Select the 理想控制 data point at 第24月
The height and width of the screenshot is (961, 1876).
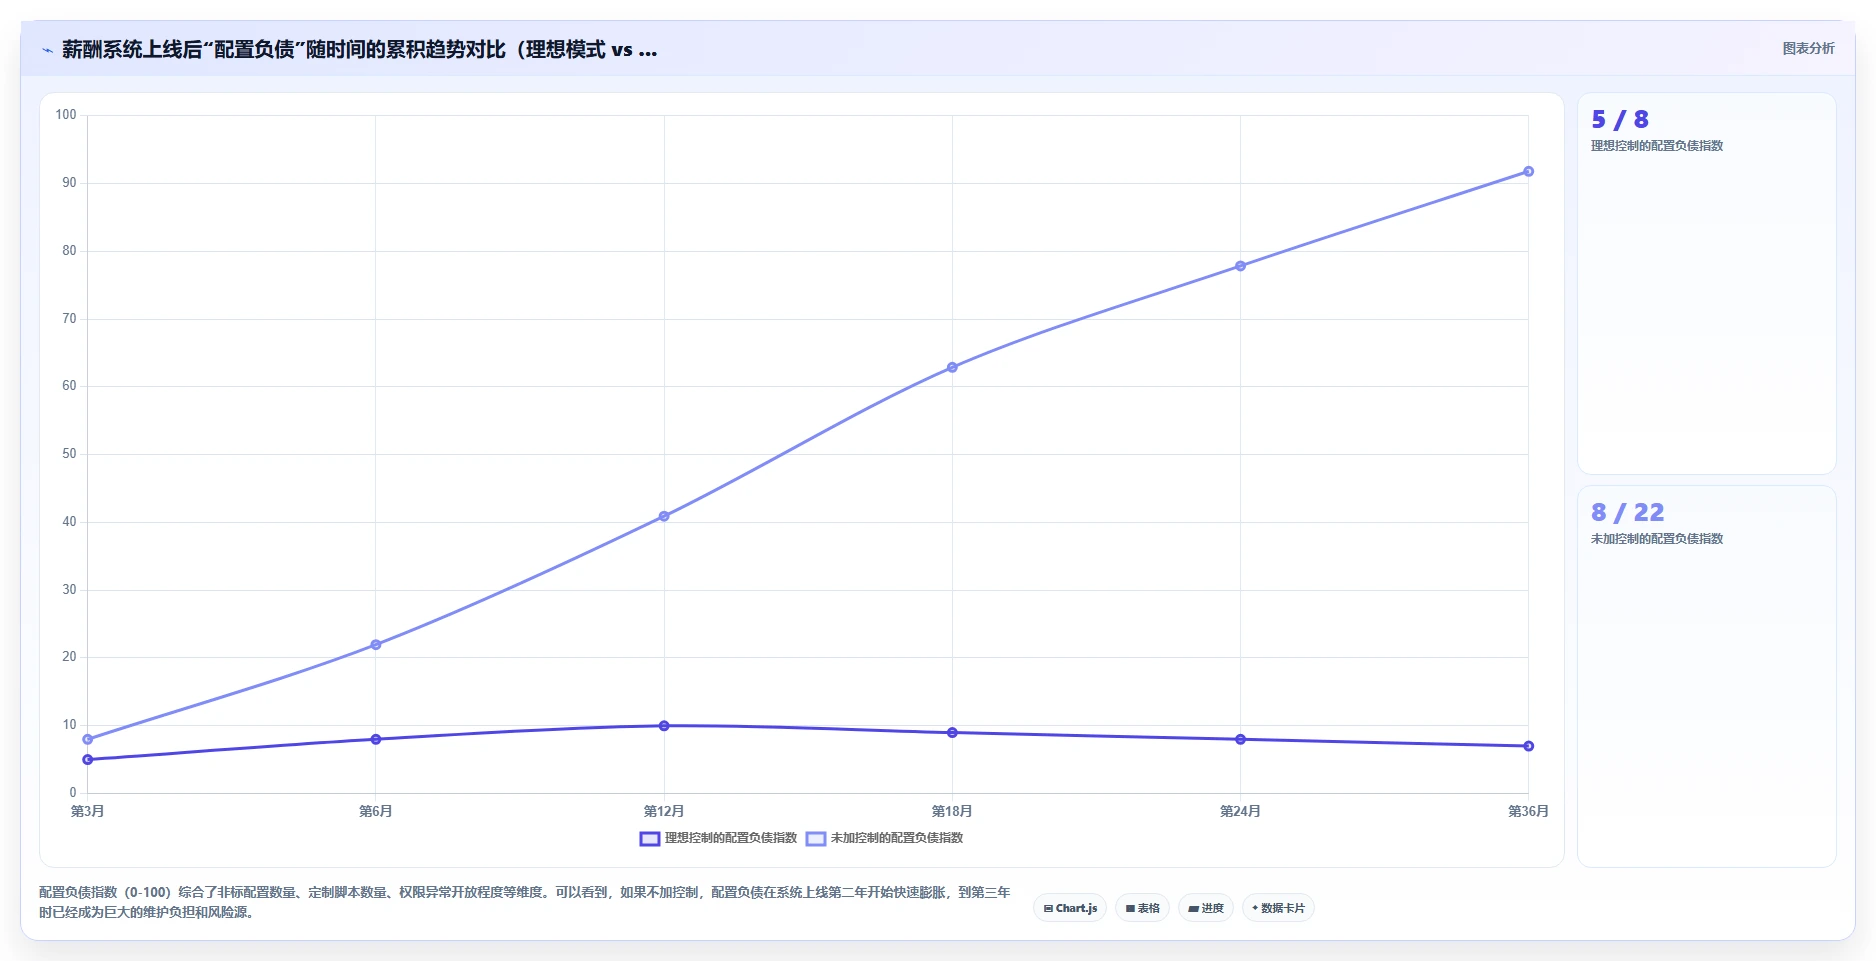pos(1240,739)
